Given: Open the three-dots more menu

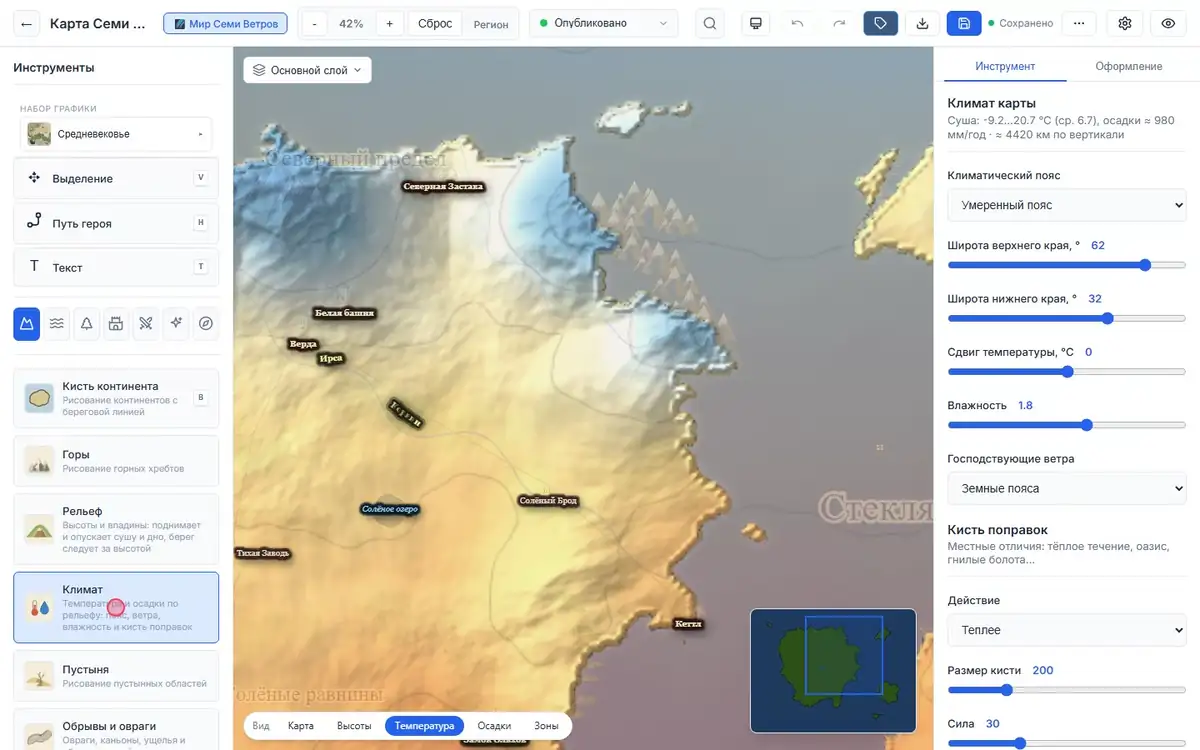Looking at the screenshot, I should click(x=1078, y=23).
